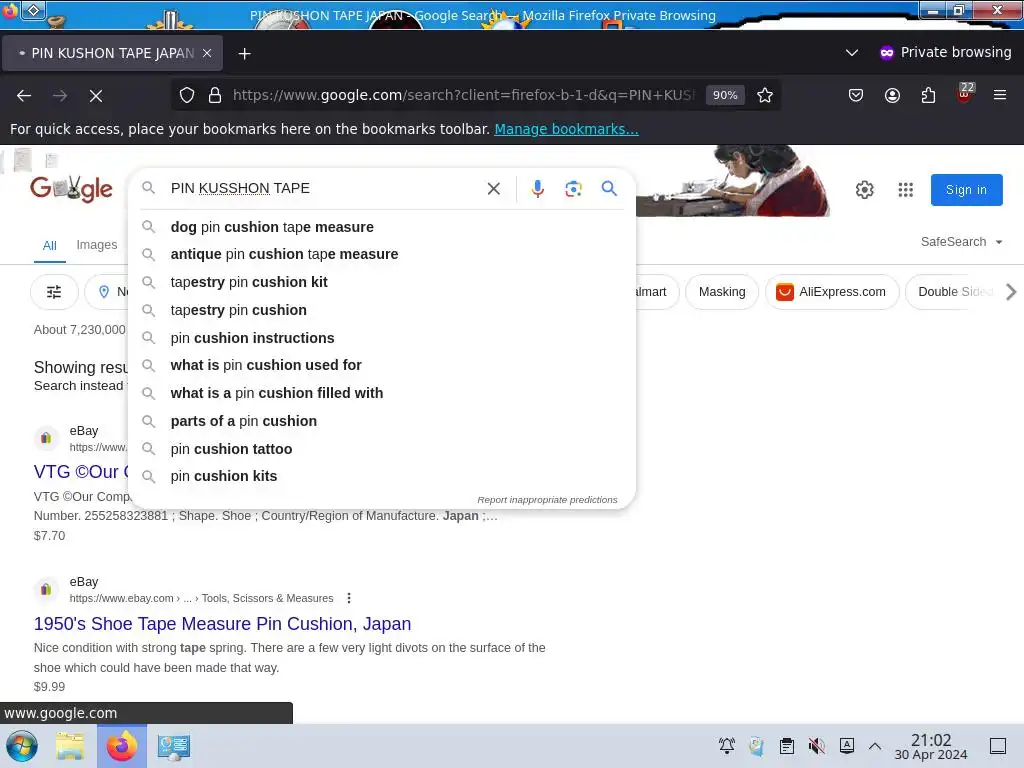Viewport: 1024px width, 768px height.
Task: Pick suggestion what is a pin cushion filled with
Action: click(382, 393)
